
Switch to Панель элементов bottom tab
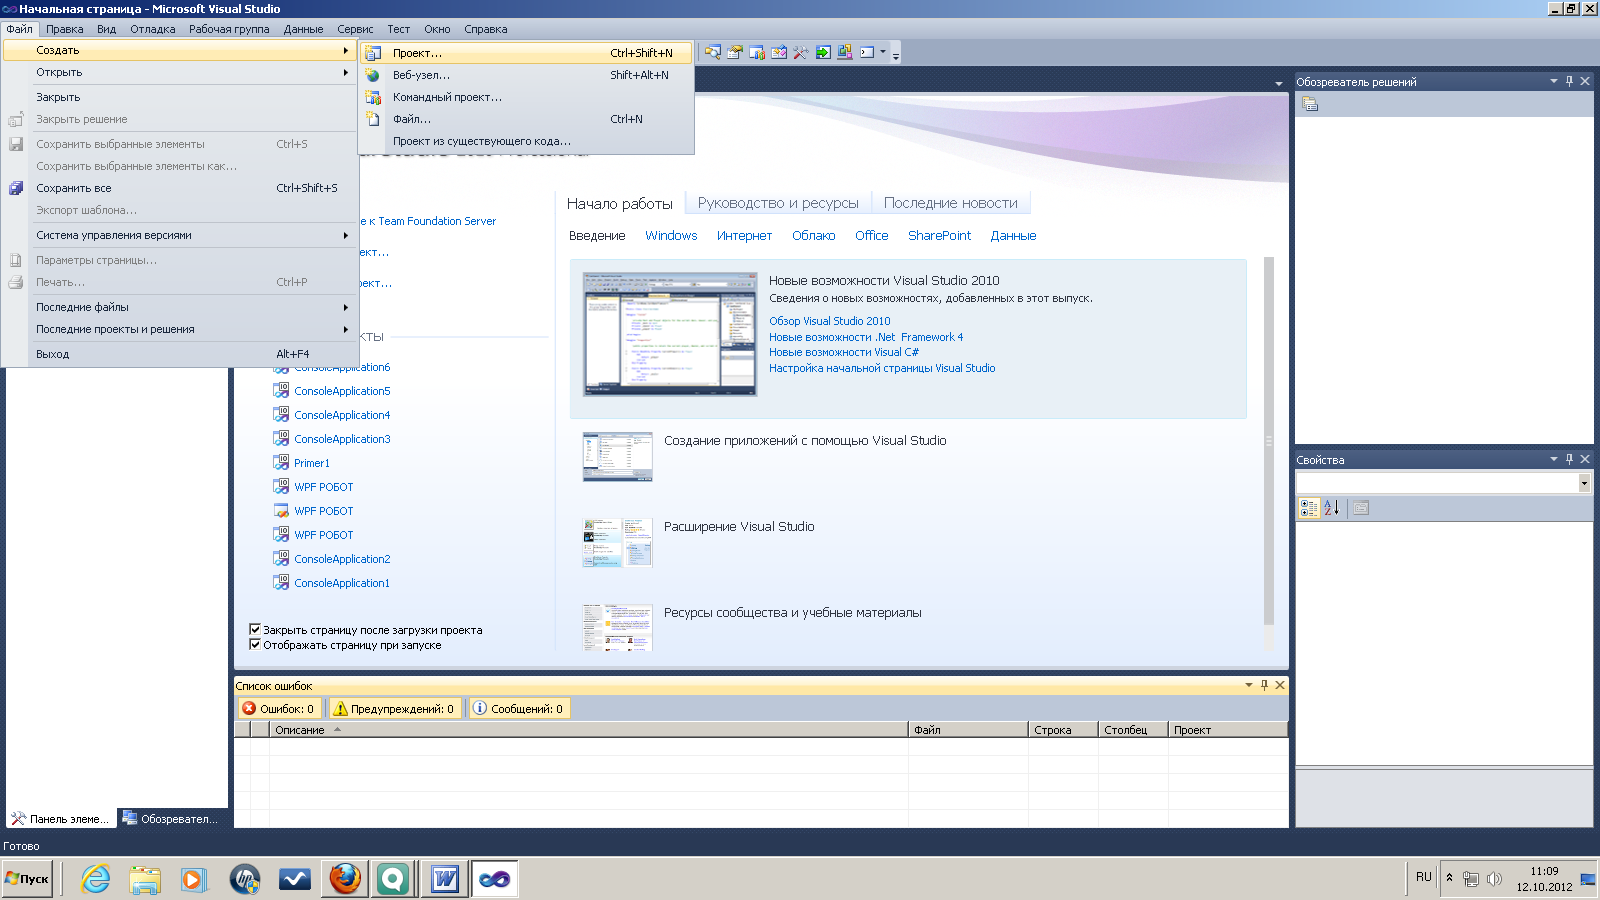click(60, 818)
